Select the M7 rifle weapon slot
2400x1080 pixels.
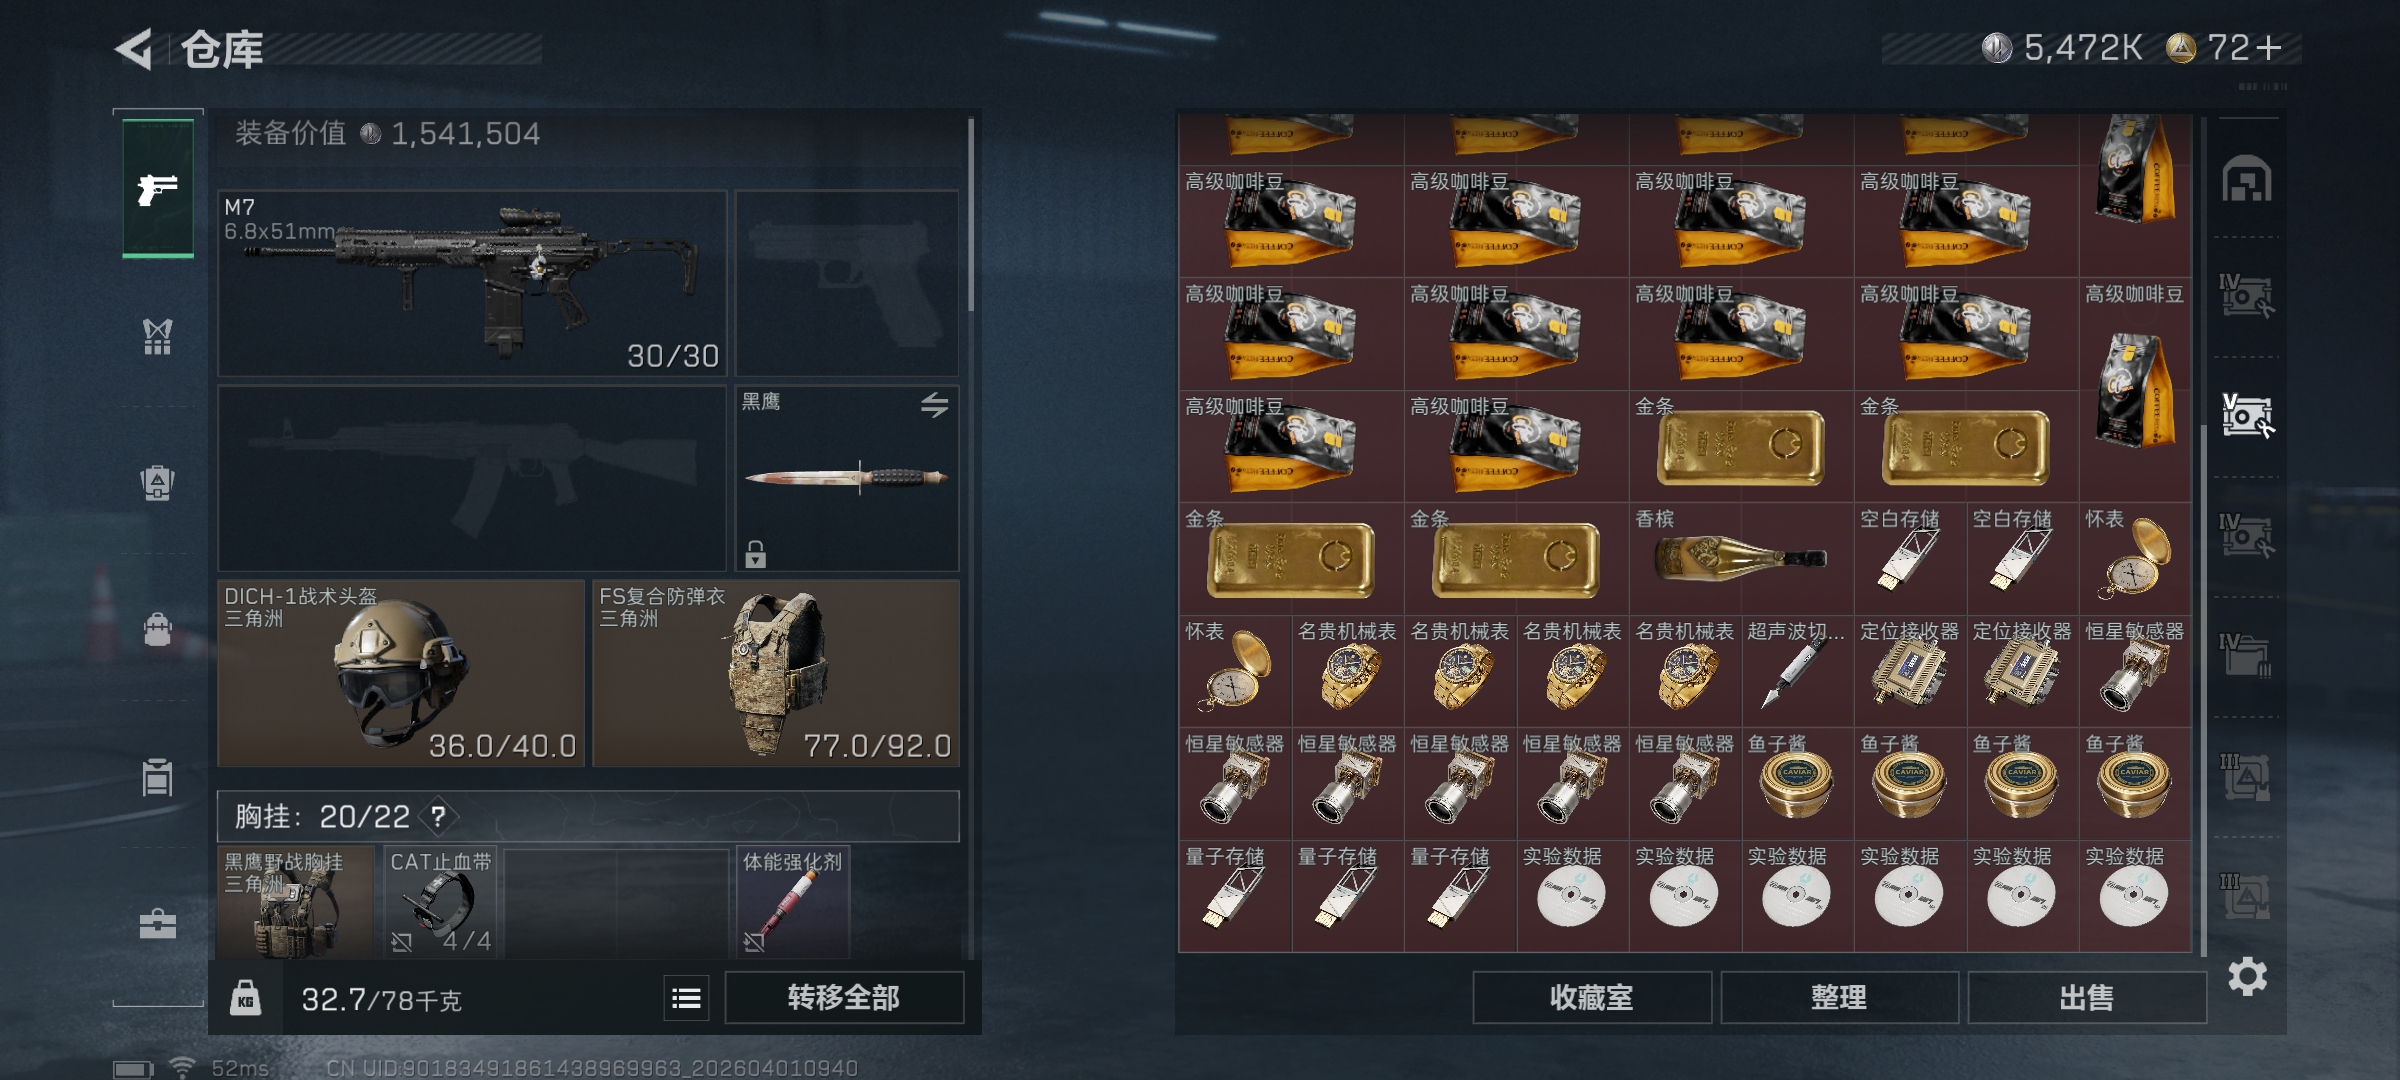(472, 283)
